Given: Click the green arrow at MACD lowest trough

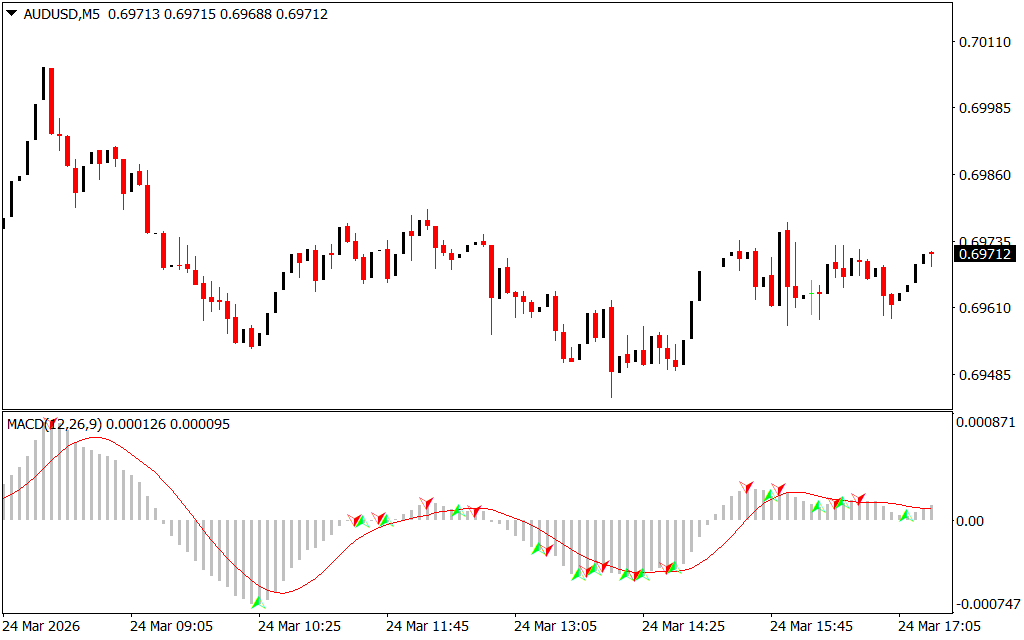Looking at the screenshot, I should (x=257, y=601).
